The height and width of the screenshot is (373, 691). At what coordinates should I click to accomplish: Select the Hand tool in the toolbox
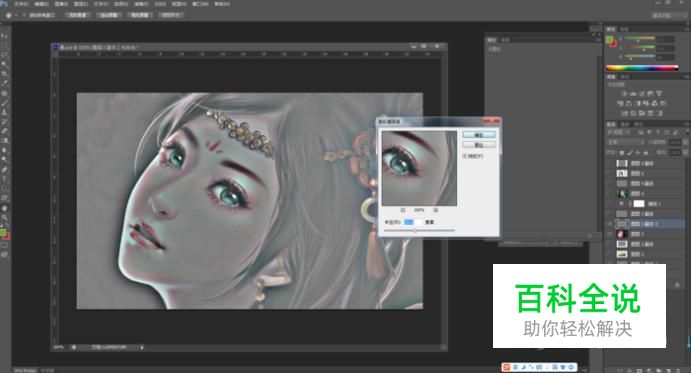click(x=4, y=208)
